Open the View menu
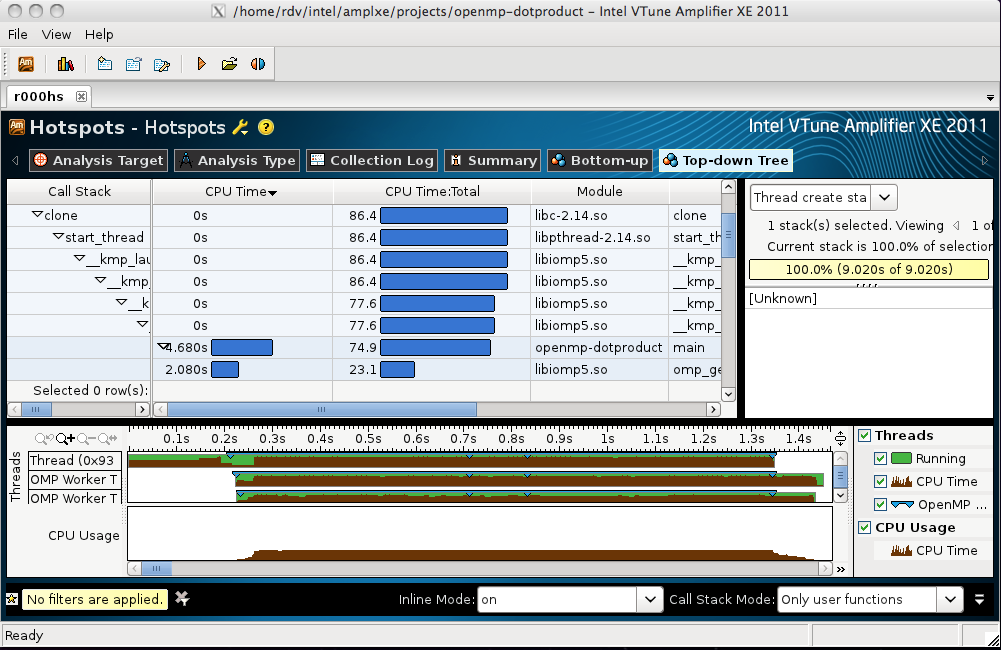1001x650 pixels. (56, 34)
